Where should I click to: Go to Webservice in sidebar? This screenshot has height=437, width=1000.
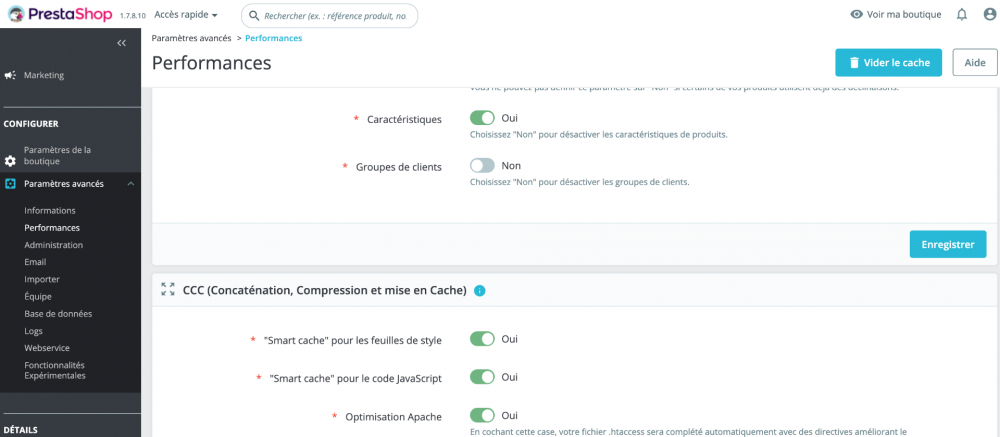[x=48, y=347]
